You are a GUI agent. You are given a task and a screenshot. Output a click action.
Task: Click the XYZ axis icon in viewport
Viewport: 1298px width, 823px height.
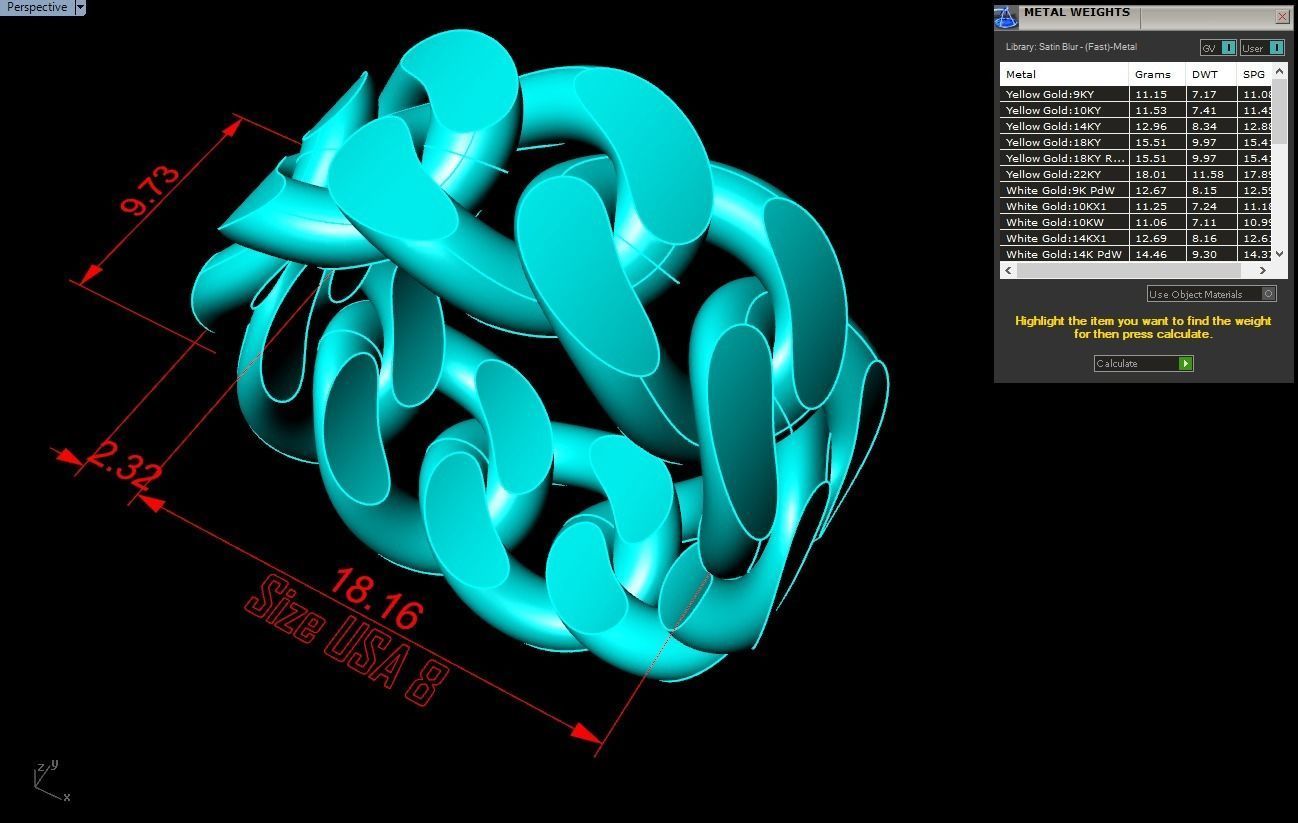point(50,781)
